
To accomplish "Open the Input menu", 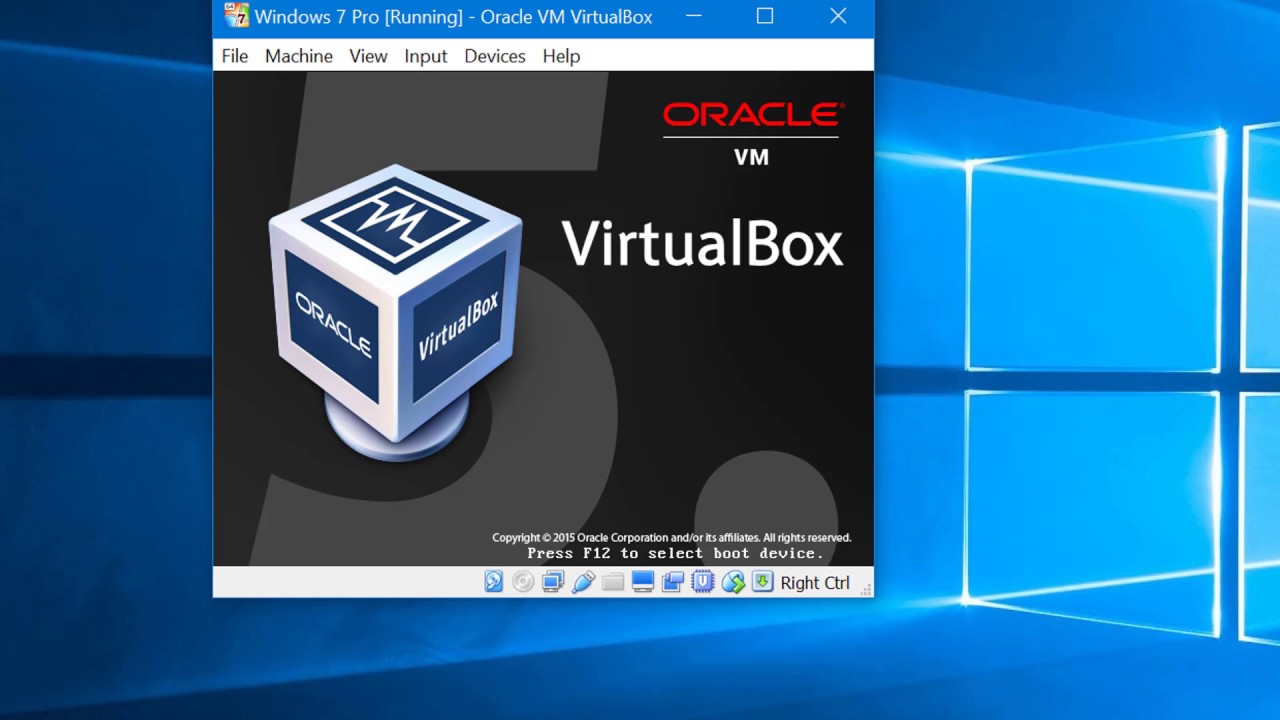I will (426, 56).
